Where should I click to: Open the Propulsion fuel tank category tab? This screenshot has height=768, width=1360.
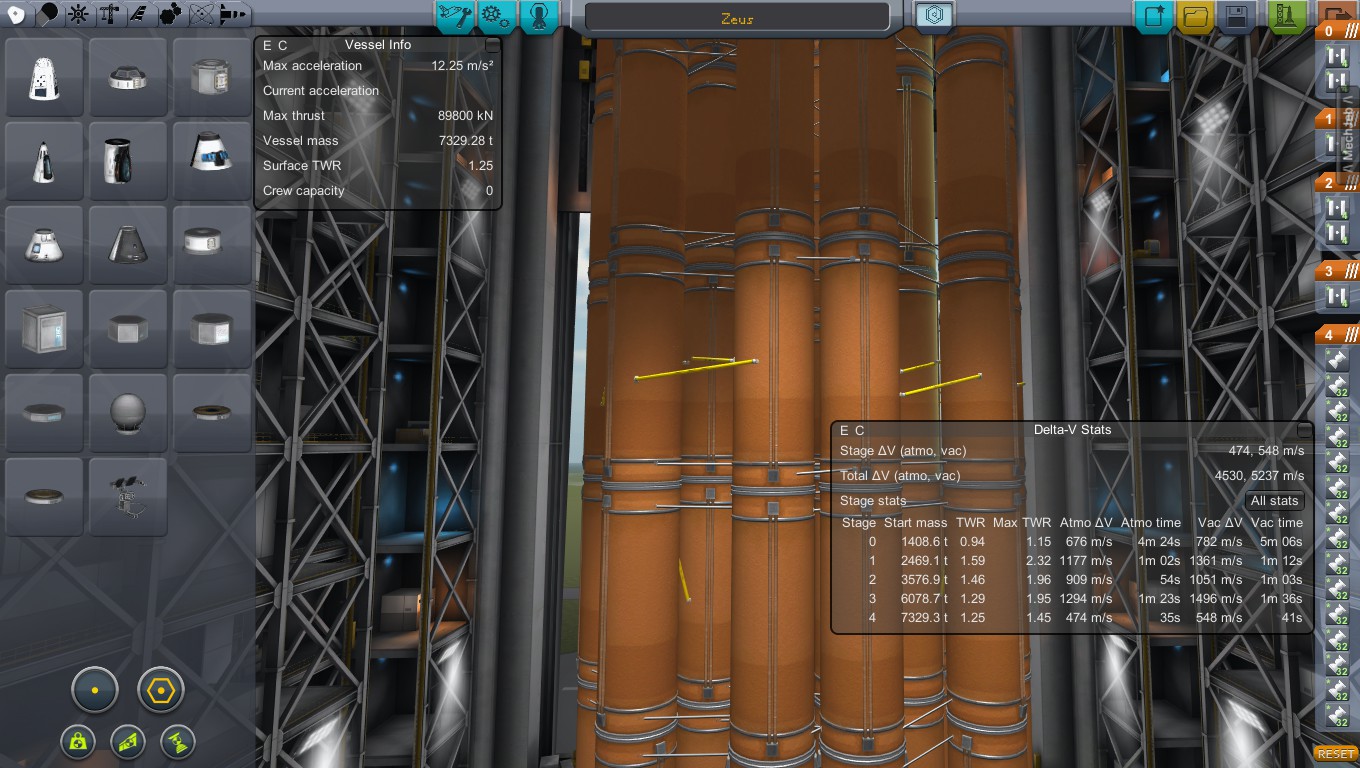[47, 15]
